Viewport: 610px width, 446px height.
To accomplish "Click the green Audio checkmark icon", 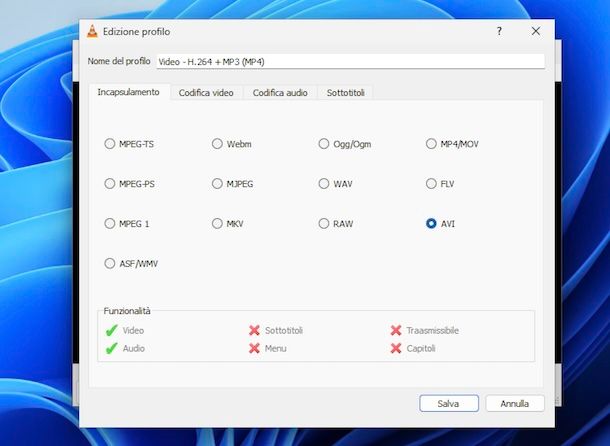I will (111, 348).
